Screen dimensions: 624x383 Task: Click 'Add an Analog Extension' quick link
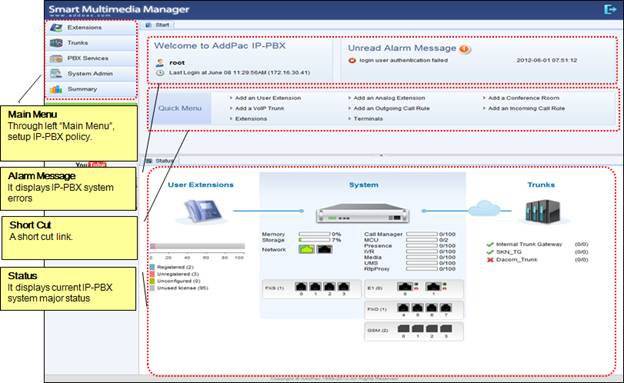tap(389, 98)
